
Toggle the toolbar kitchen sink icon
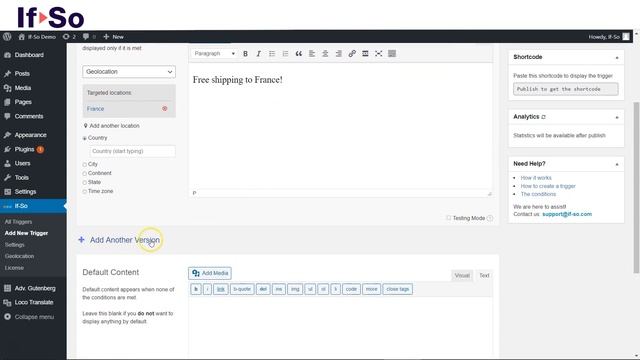(x=392, y=53)
